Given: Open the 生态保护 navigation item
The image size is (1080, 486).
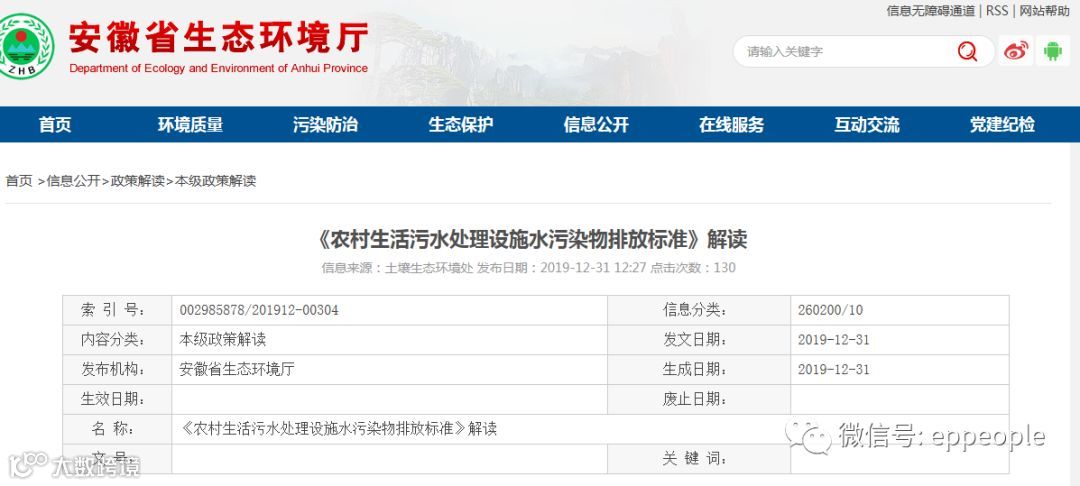Looking at the screenshot, I should tap(461, 125).
